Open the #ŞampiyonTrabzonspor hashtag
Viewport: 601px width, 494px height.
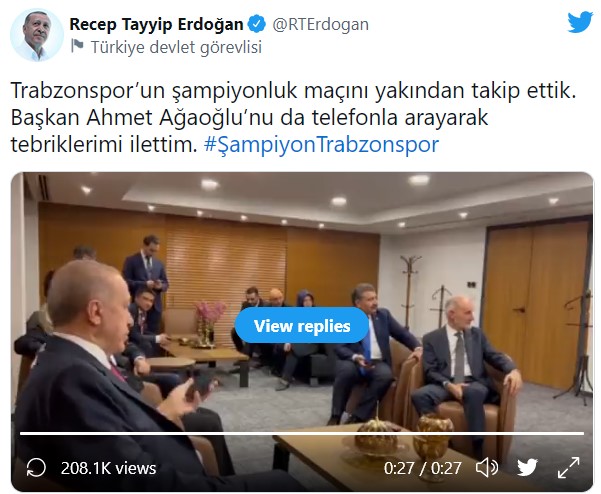tap(321, 145)
